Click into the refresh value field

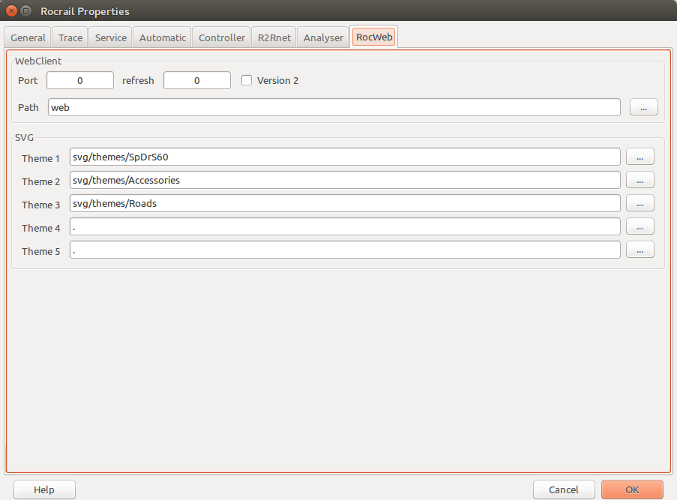pos(197,80)
